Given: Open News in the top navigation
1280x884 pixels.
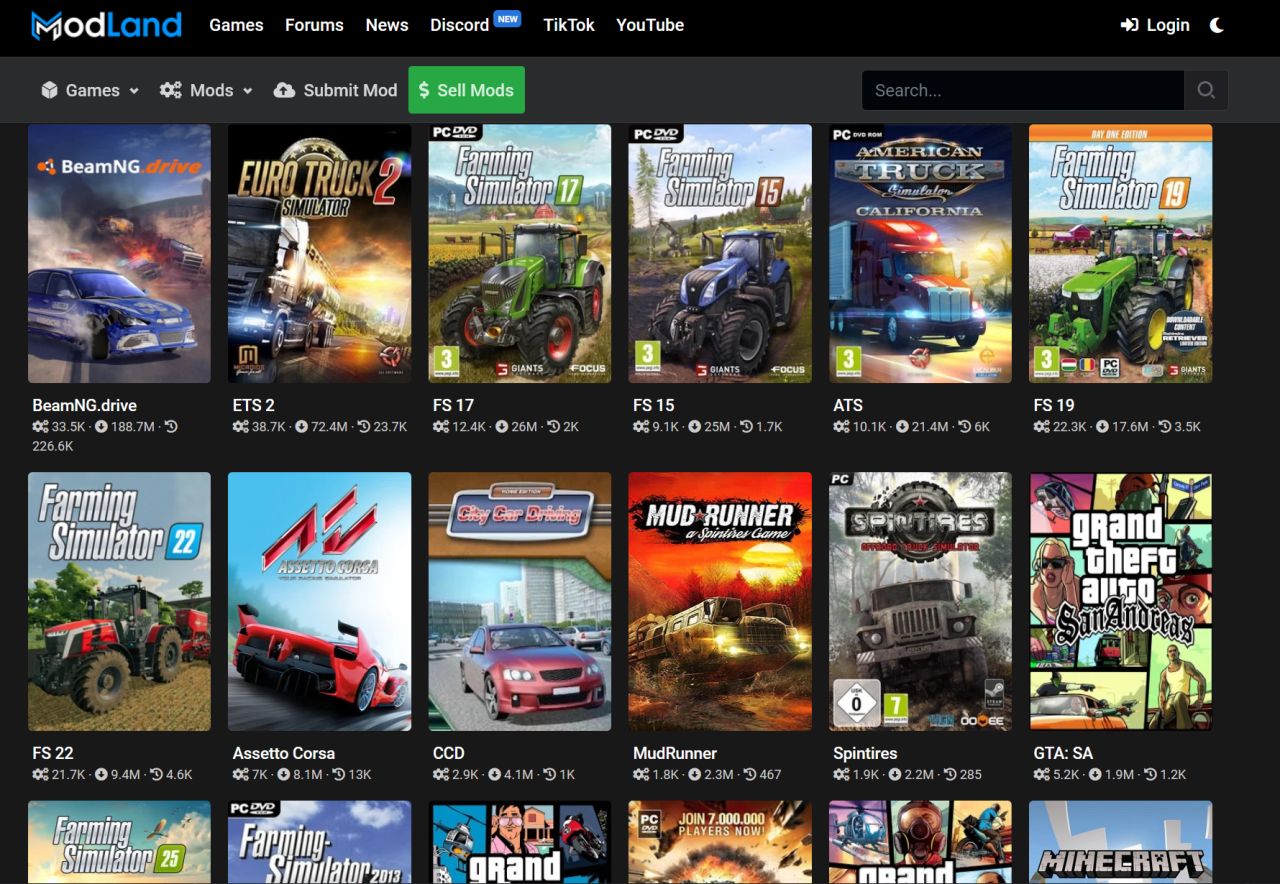Looking at the screenshot, I should pyautogui.click(x=387, y=25).
